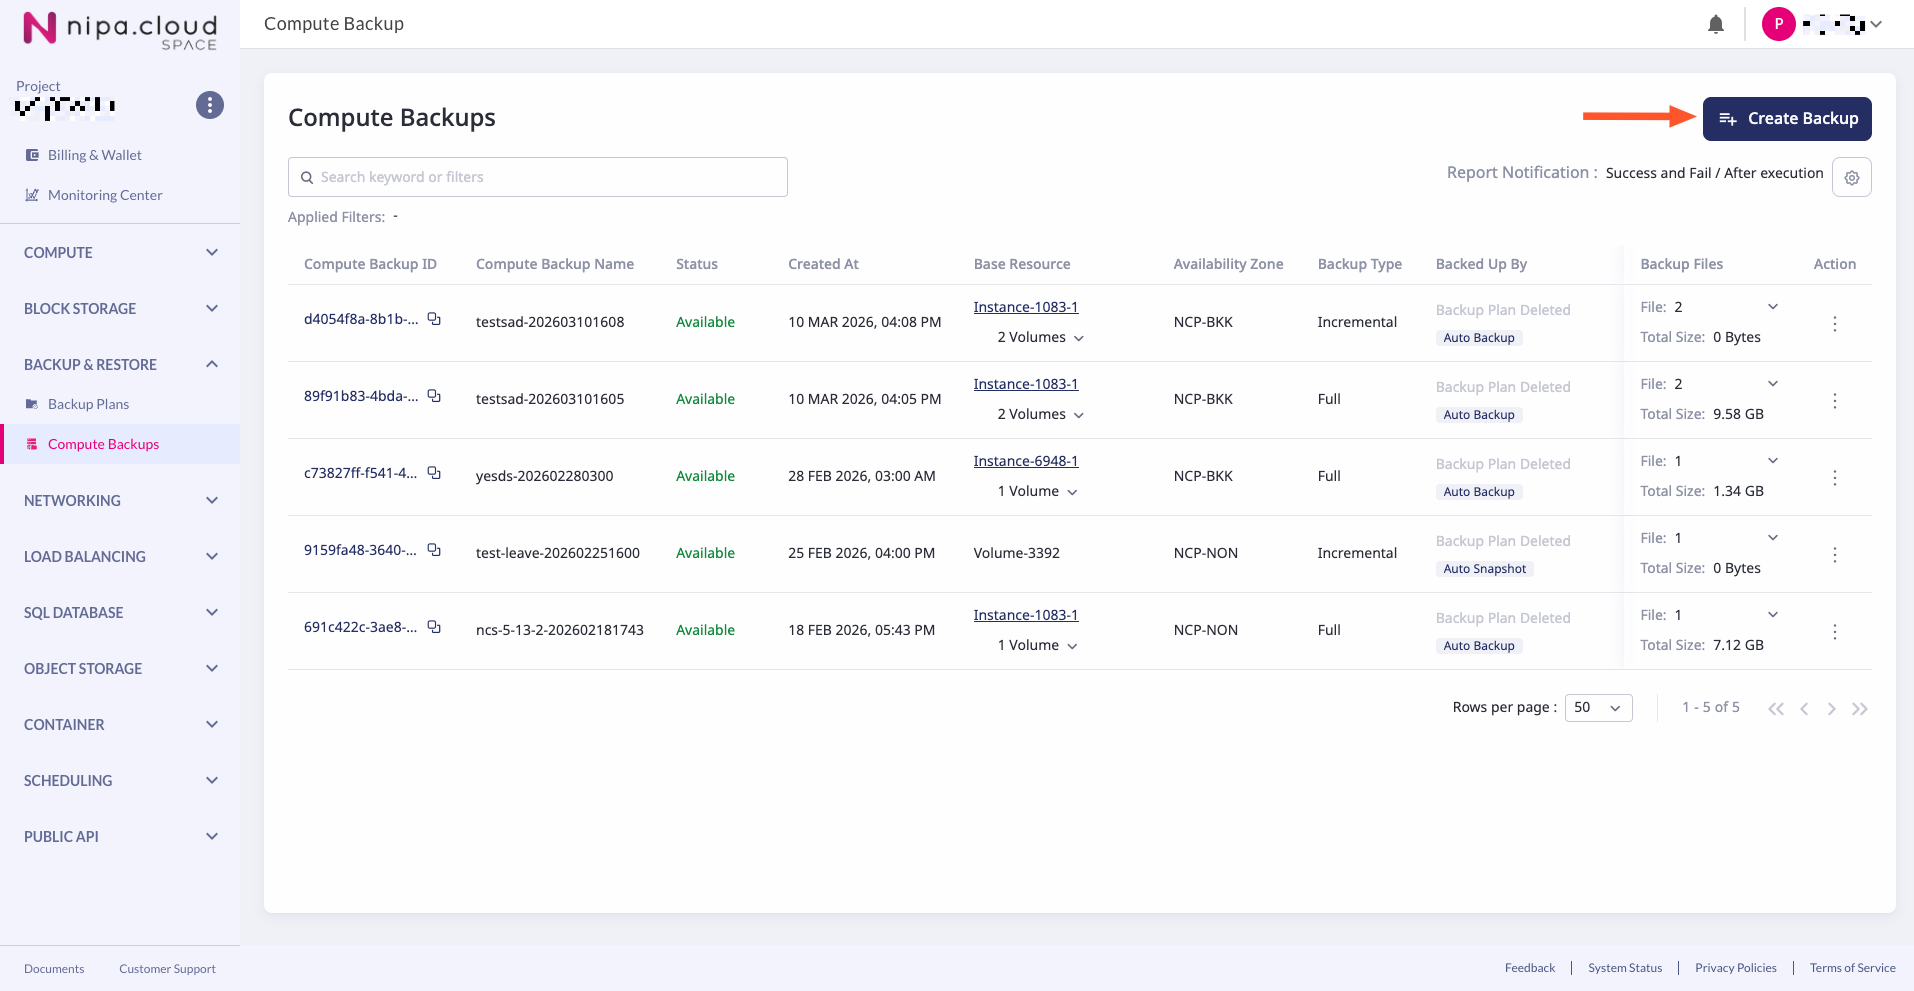
Task: Expand 2 Volumes under testsad-202603101605
Action: (x=1040, y=415)
